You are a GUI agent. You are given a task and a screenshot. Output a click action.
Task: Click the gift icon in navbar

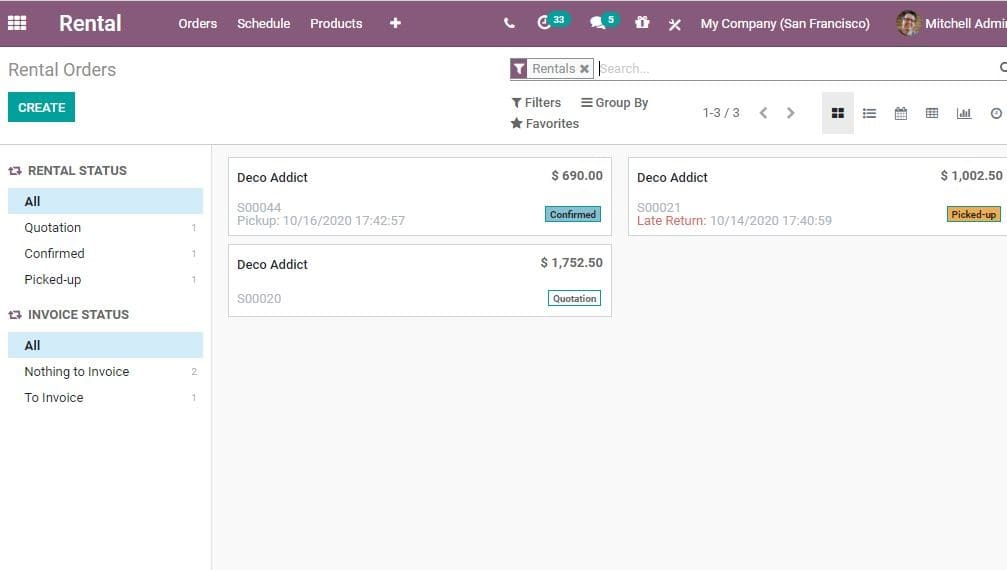(642, 23)
